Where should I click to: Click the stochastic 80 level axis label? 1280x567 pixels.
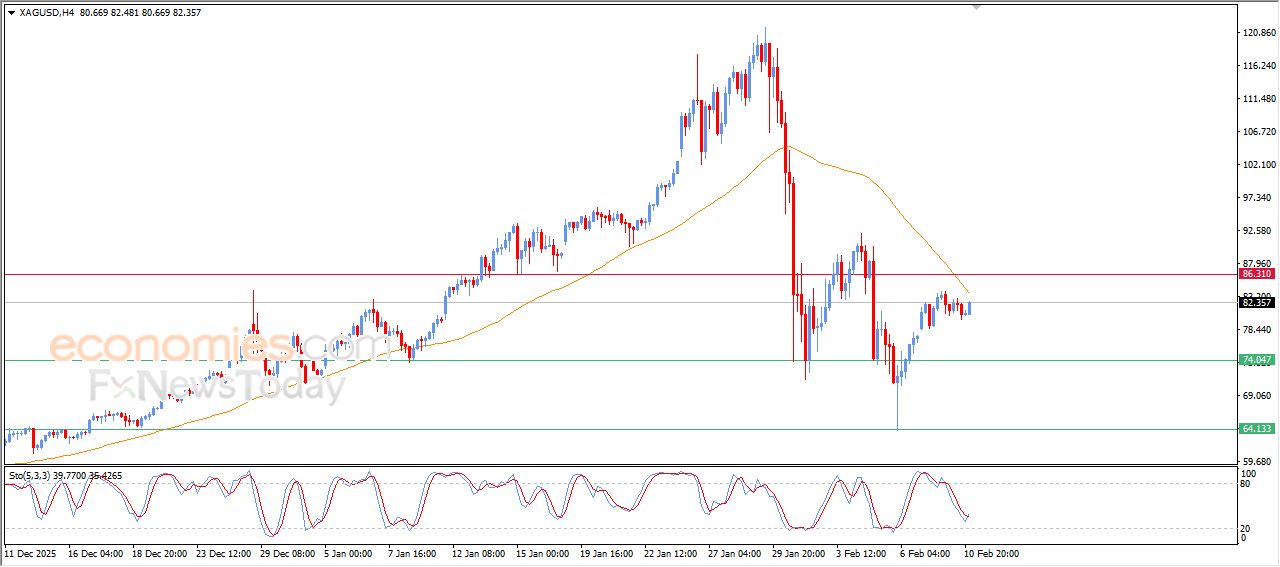click(x=1246, y=485)
